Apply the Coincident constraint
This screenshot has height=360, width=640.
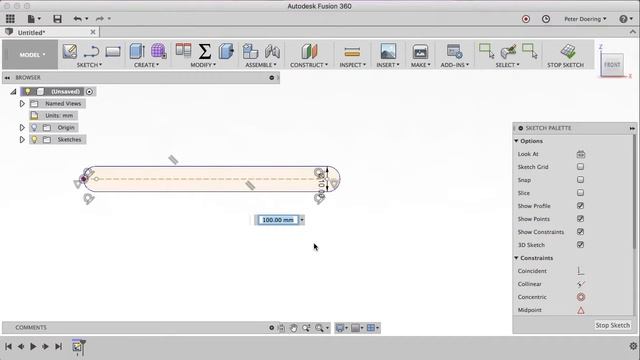(580, 271)
